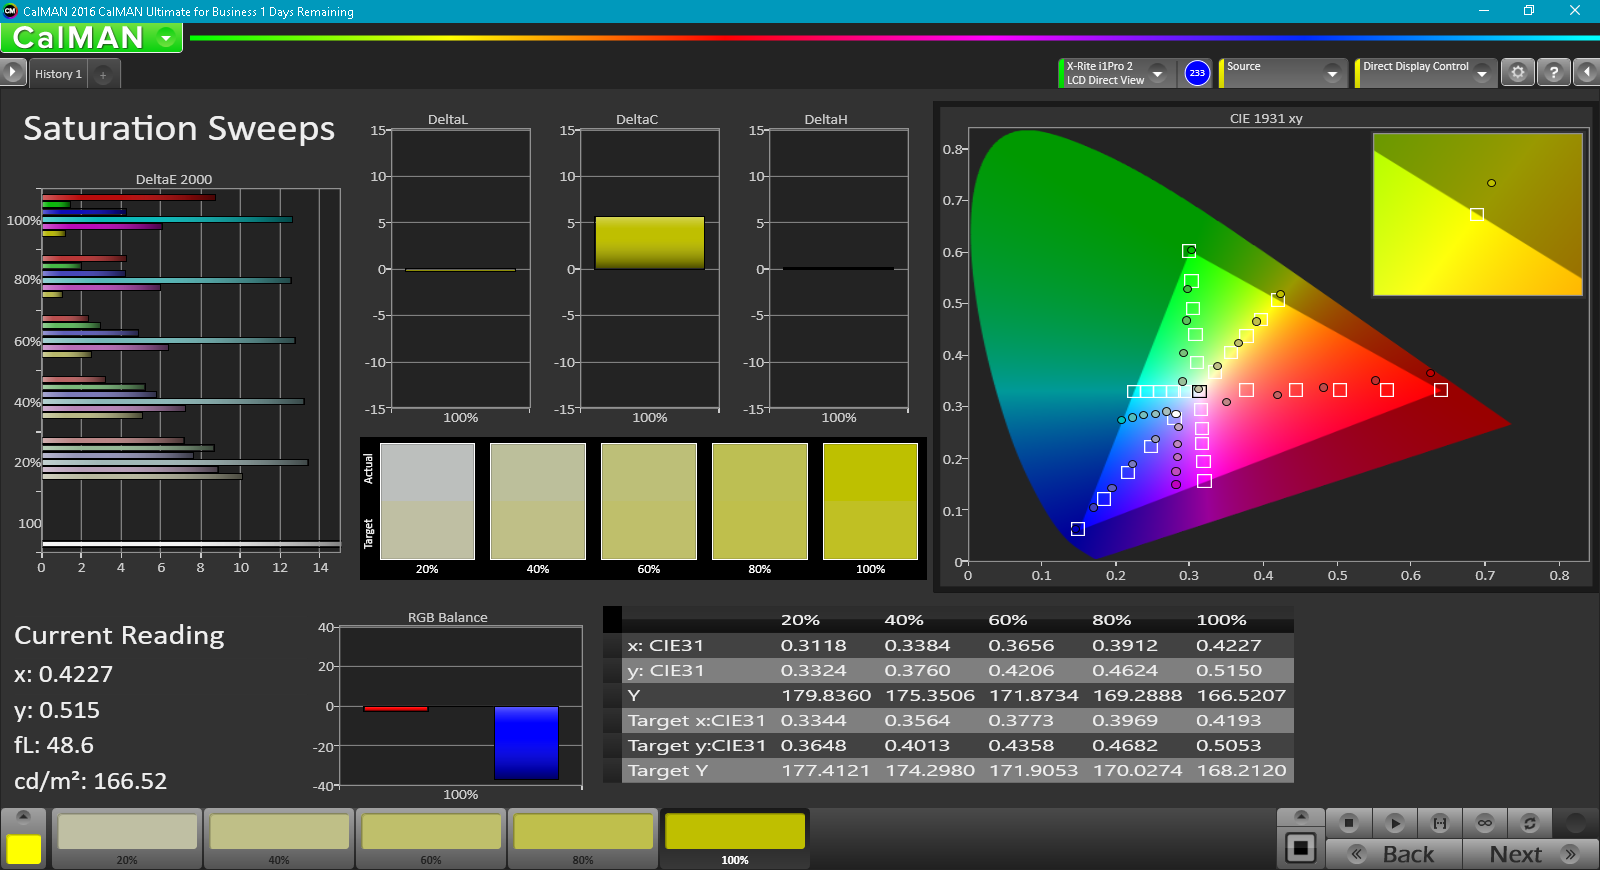The height and width of the screenshot is (870, 1600).
Task: Click the 20% Actual/Target comparison patch
Action: click(x=427, y=501)
